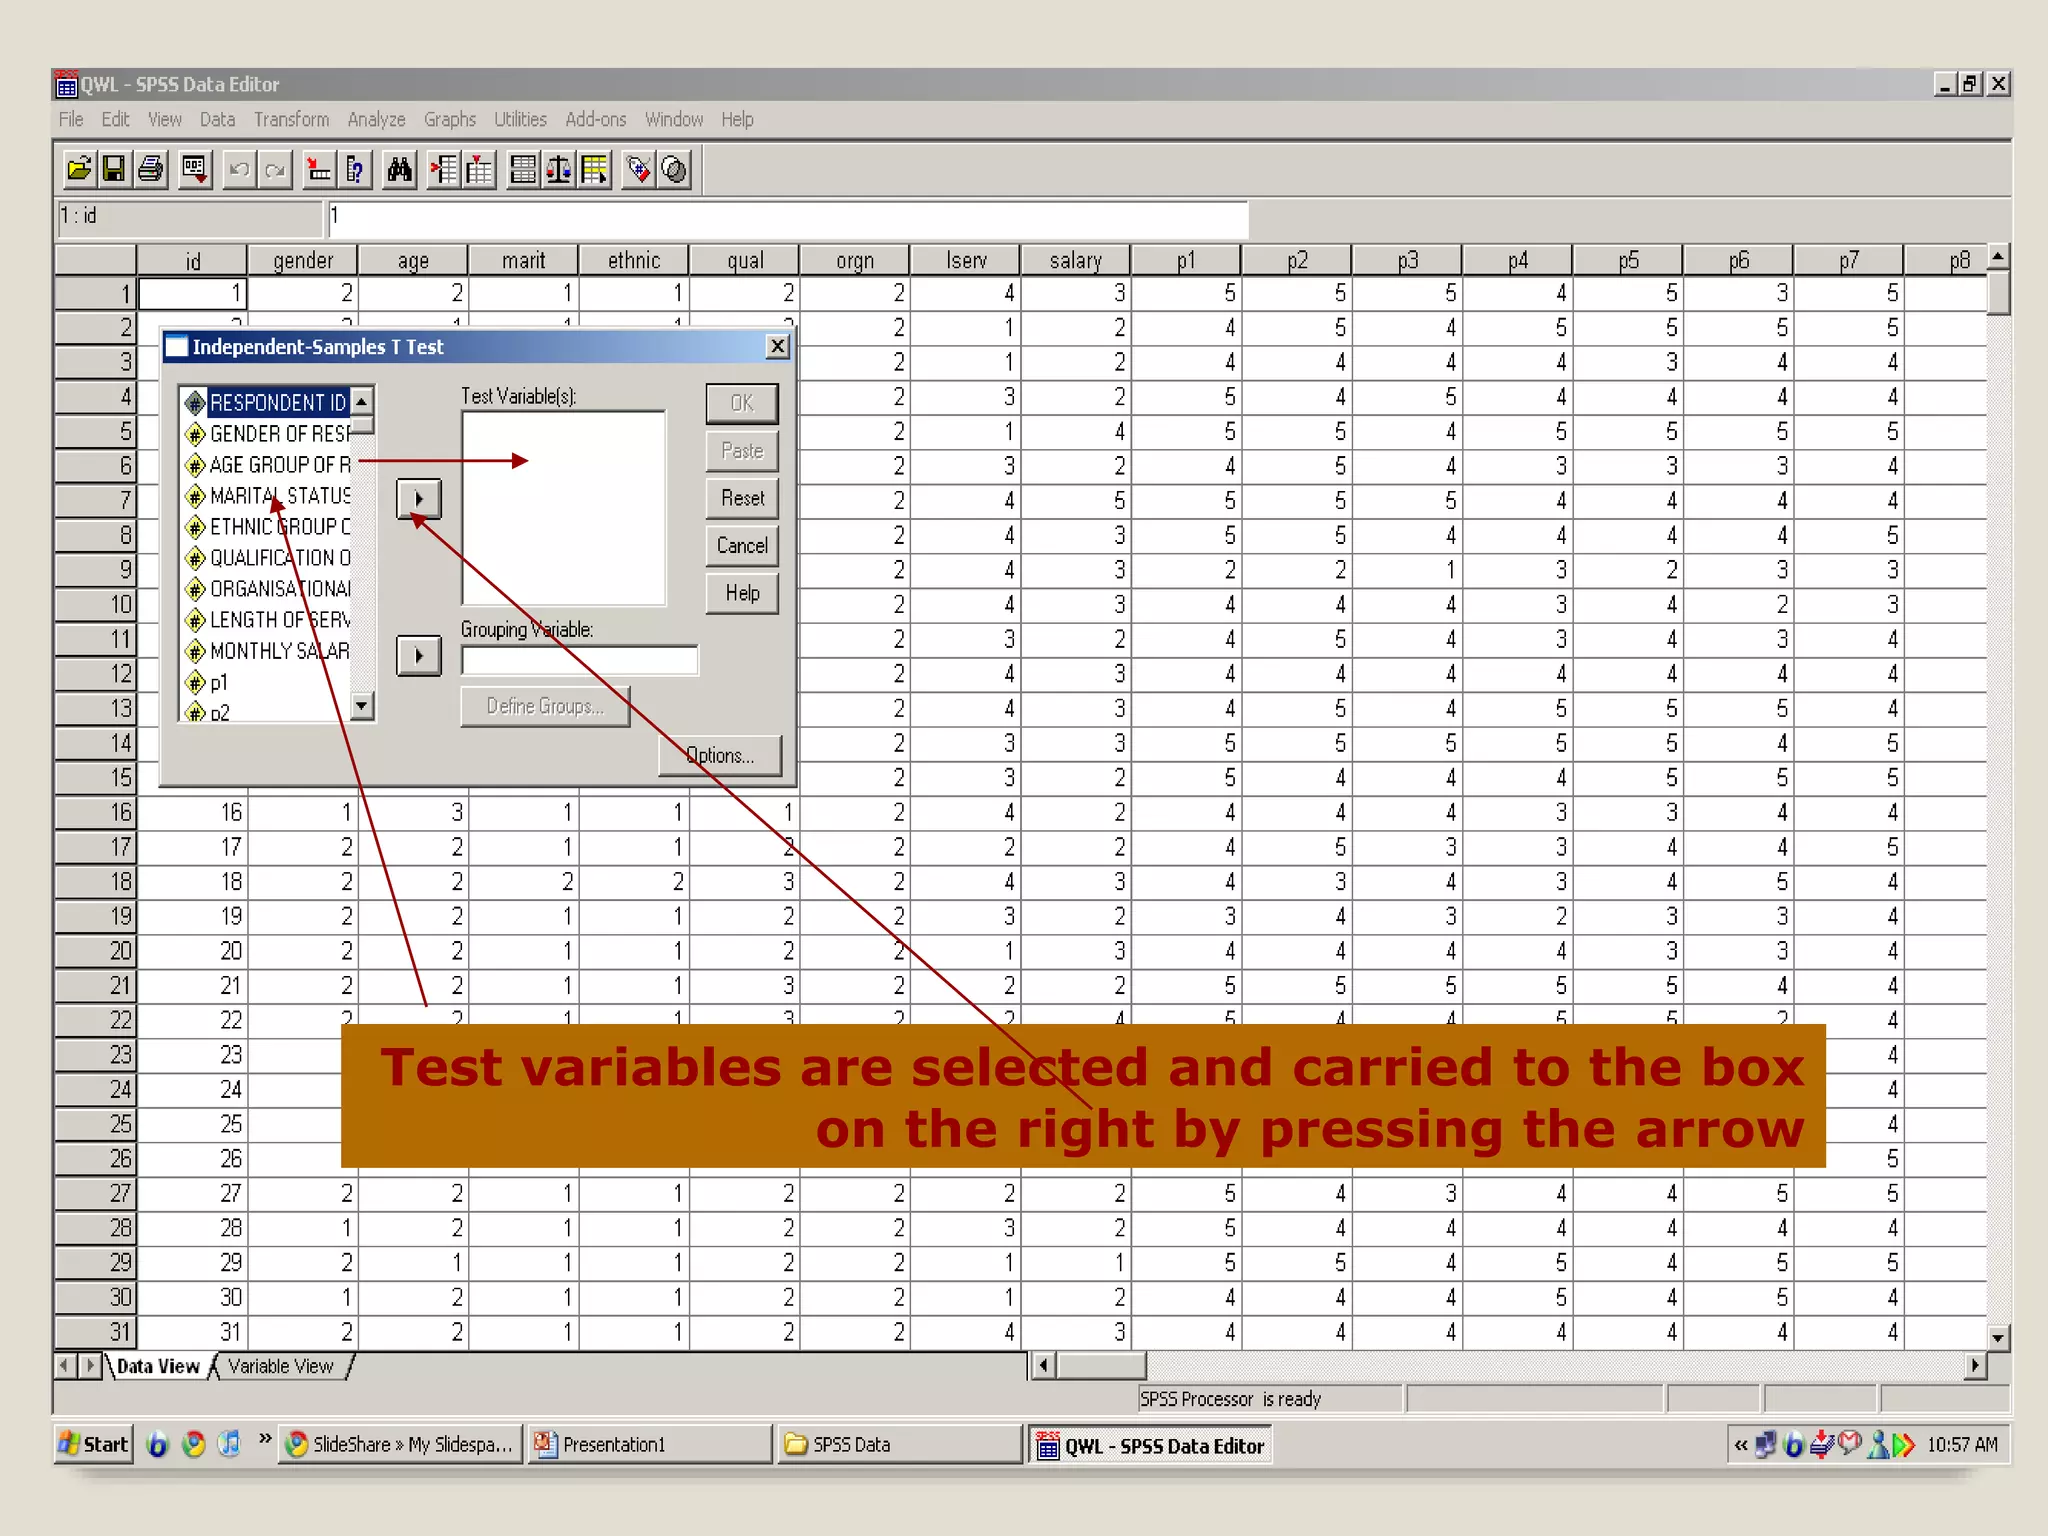Click the Insert Cases toolbar icon
Image resolution: width=2048 pixels, height=1536 pixels.
[443, 169]
